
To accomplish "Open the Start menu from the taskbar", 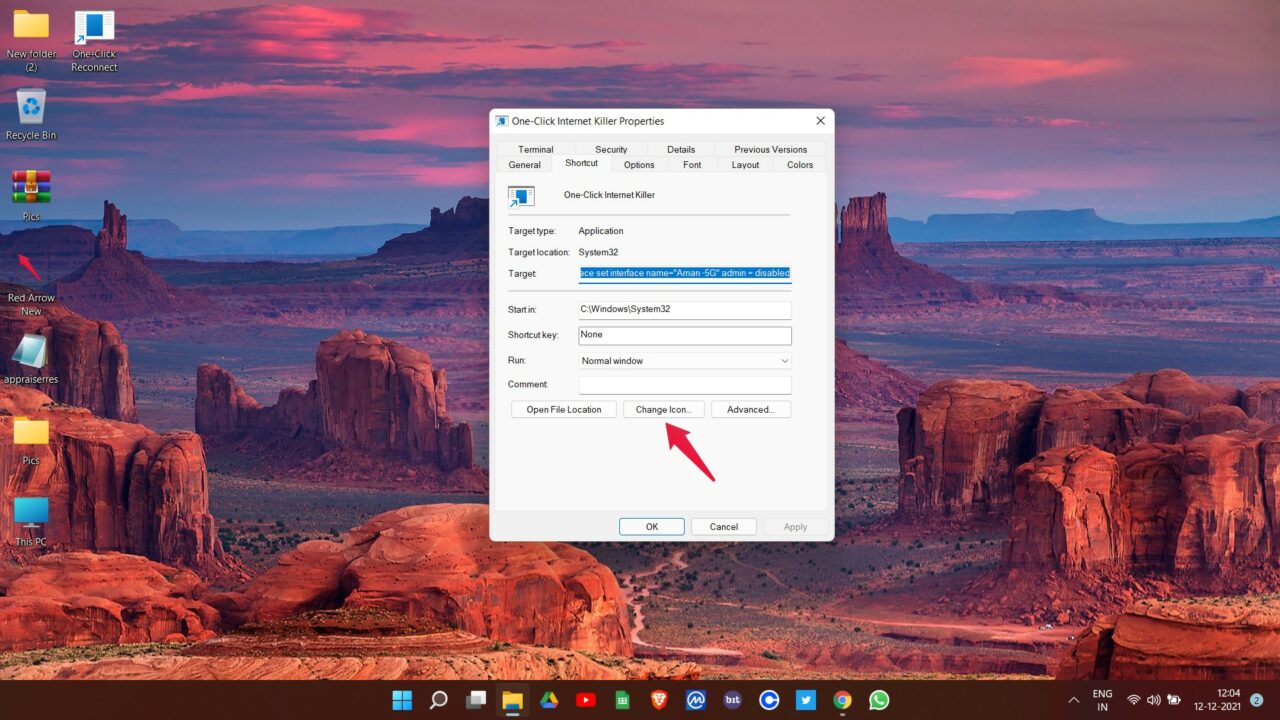I will pos(402,700).
